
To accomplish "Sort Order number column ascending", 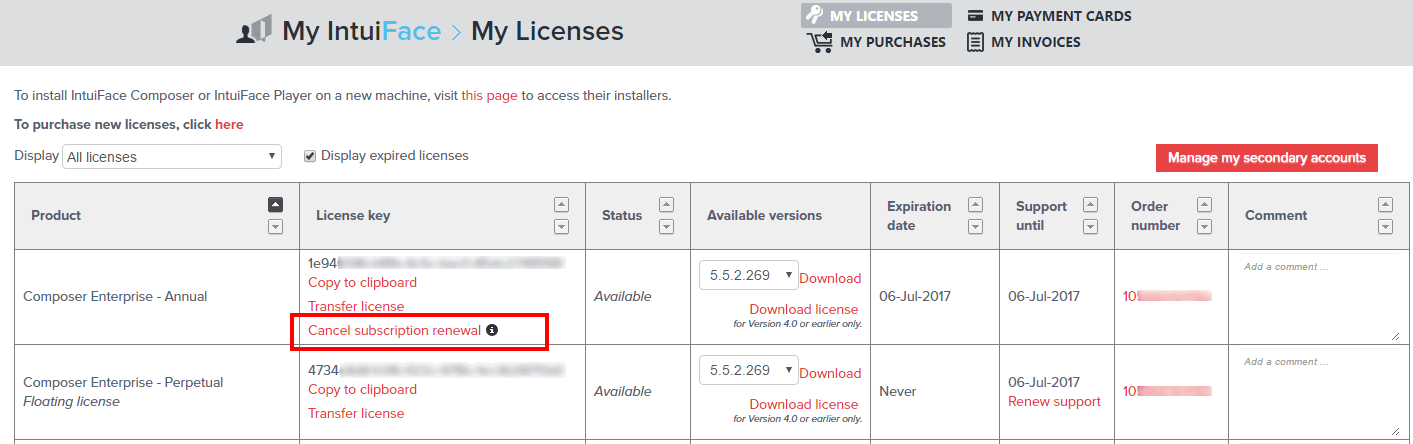I will click(1204, 204).
